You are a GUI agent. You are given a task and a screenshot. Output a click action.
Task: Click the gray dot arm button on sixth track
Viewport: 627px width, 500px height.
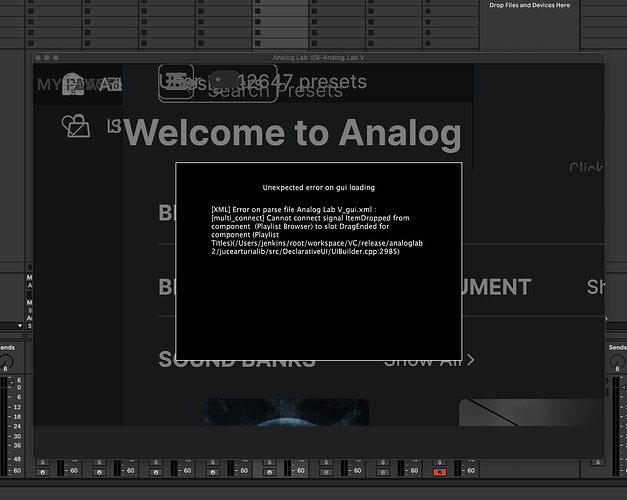coord(326,472)
